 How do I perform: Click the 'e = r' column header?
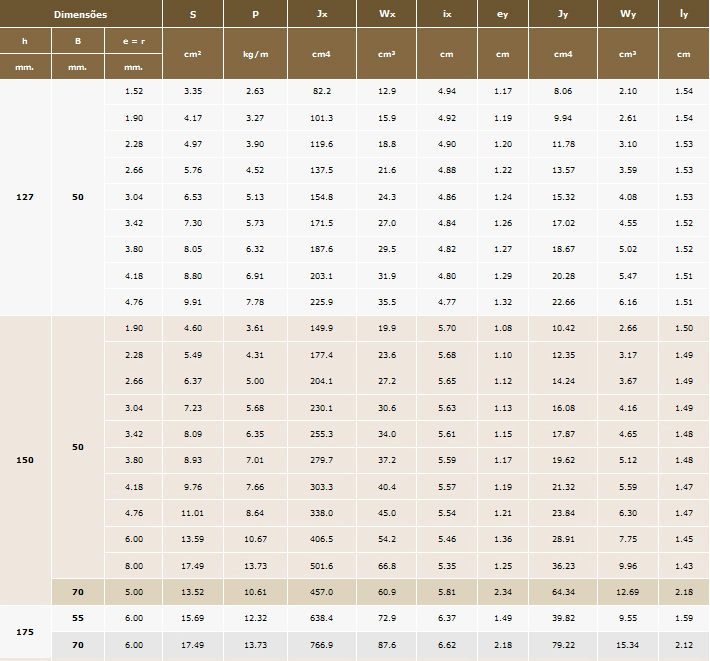134,41
